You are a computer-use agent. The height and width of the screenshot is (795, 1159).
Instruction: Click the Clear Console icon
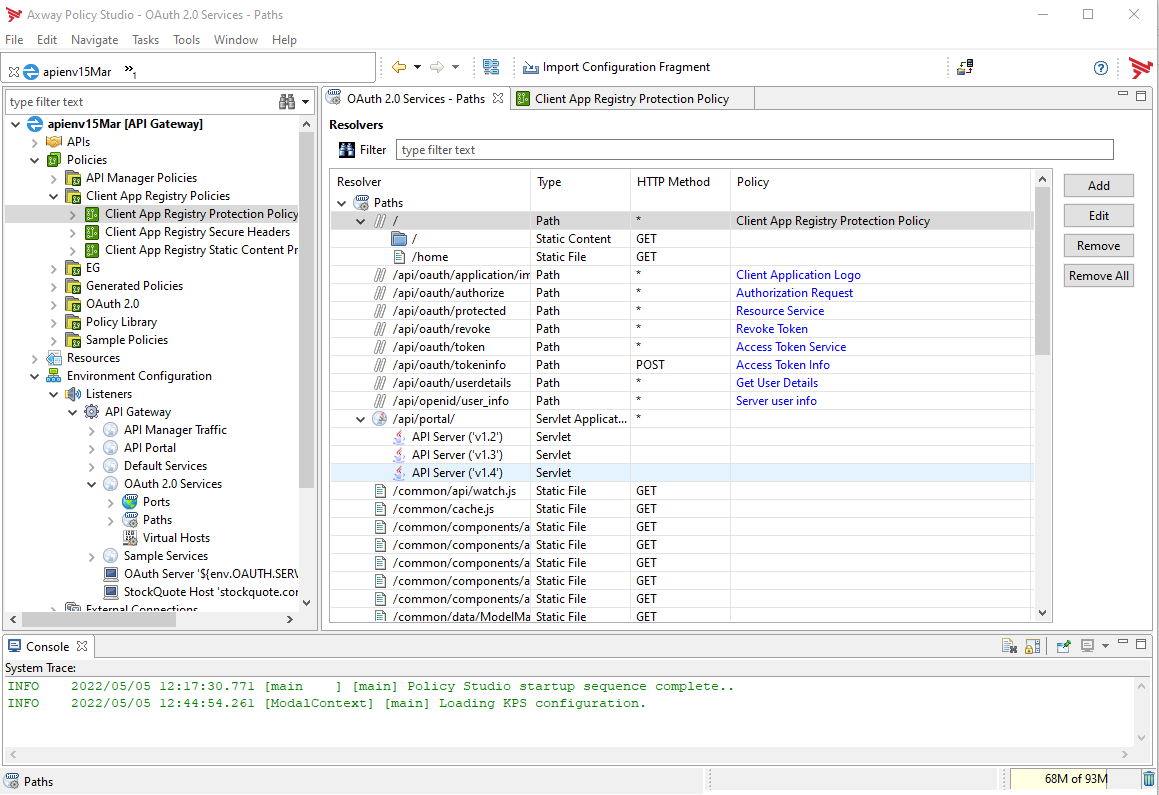pos(1010,647)
